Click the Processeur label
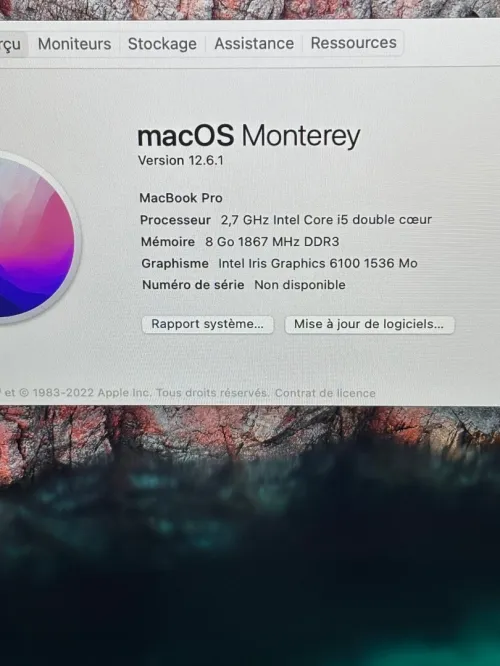Viewport: 500px width, 666px height. pos(175,220)
